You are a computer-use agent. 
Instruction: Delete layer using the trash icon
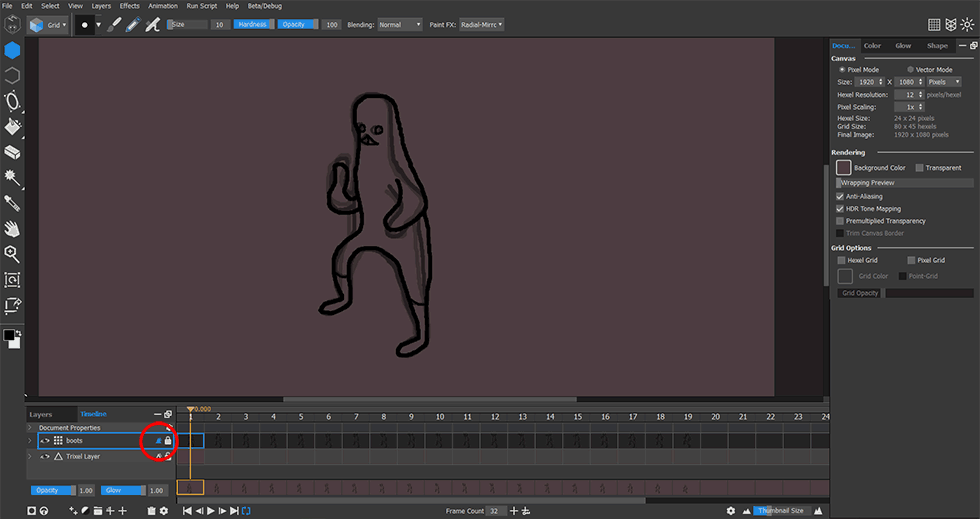151,511
